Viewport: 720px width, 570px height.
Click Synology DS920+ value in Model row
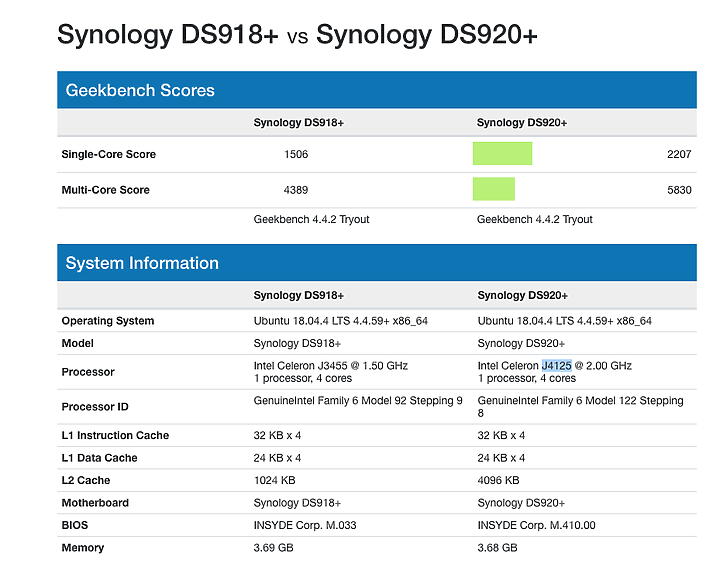[x=521, y=343]
